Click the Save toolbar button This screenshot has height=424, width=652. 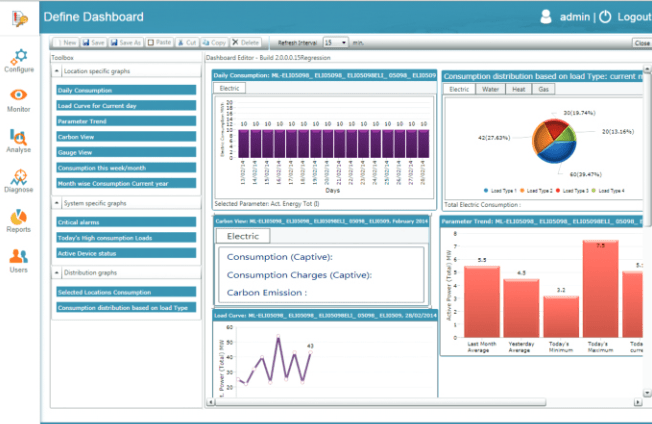click(95, 43)
